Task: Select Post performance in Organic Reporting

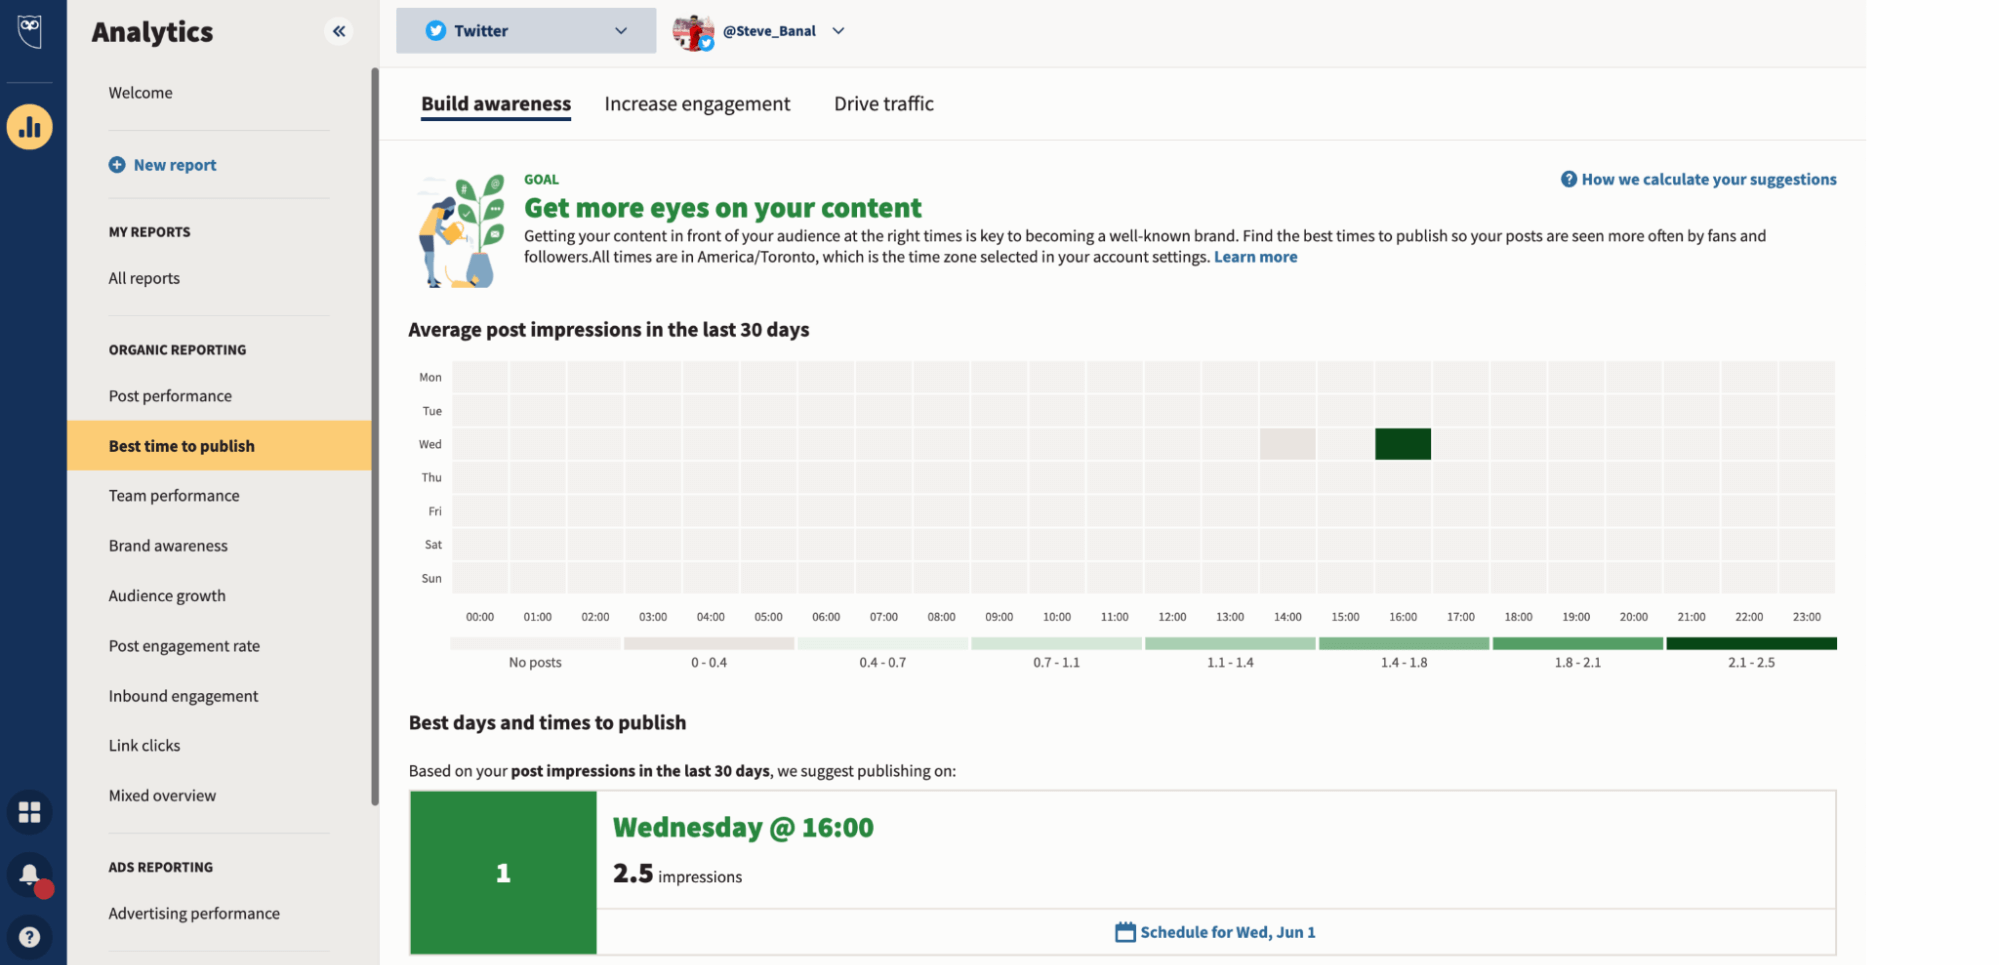Action: [x=170, y=395]
